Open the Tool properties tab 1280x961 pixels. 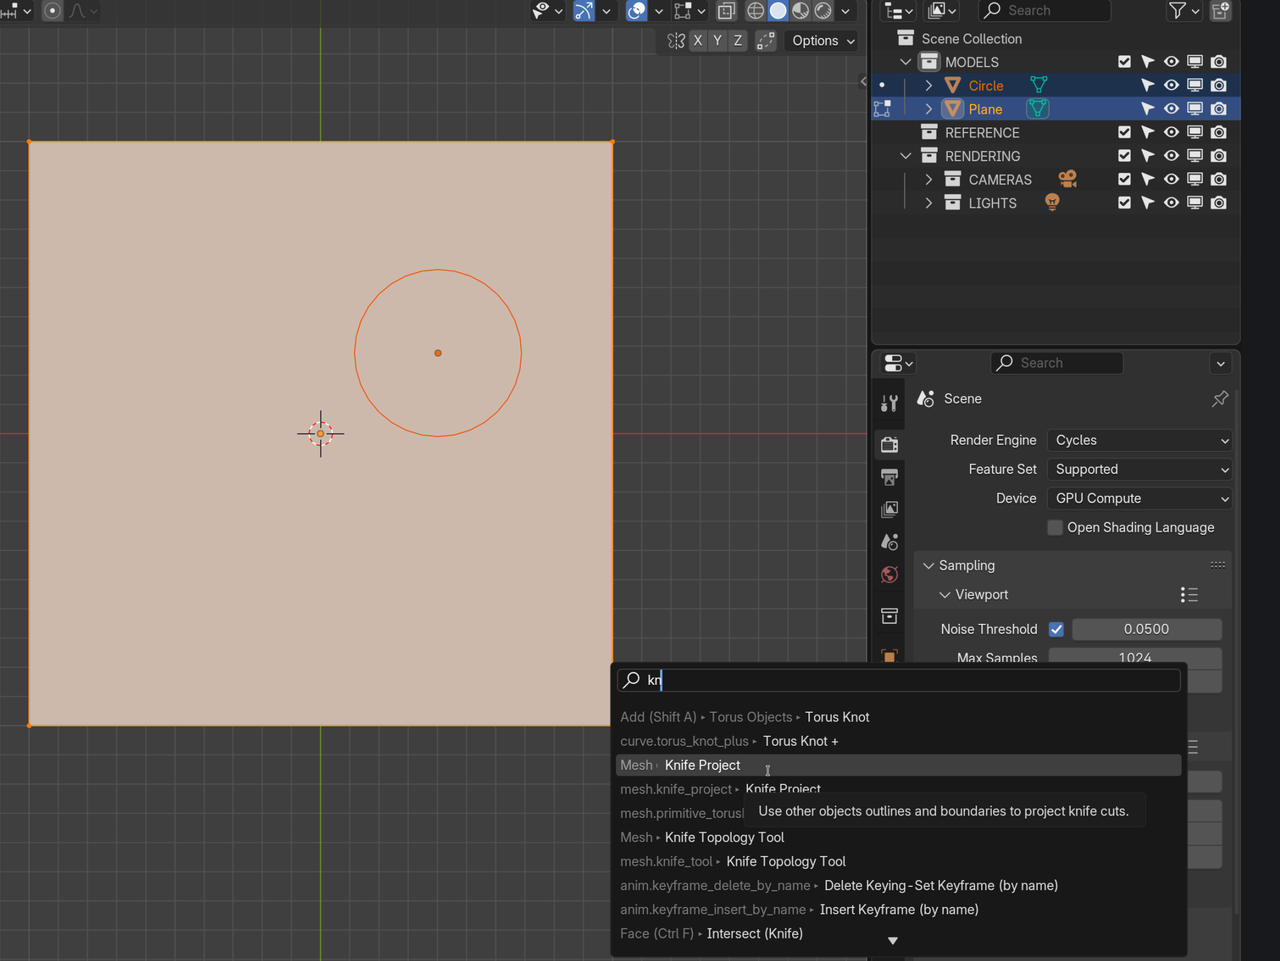(x=889, y=404)
